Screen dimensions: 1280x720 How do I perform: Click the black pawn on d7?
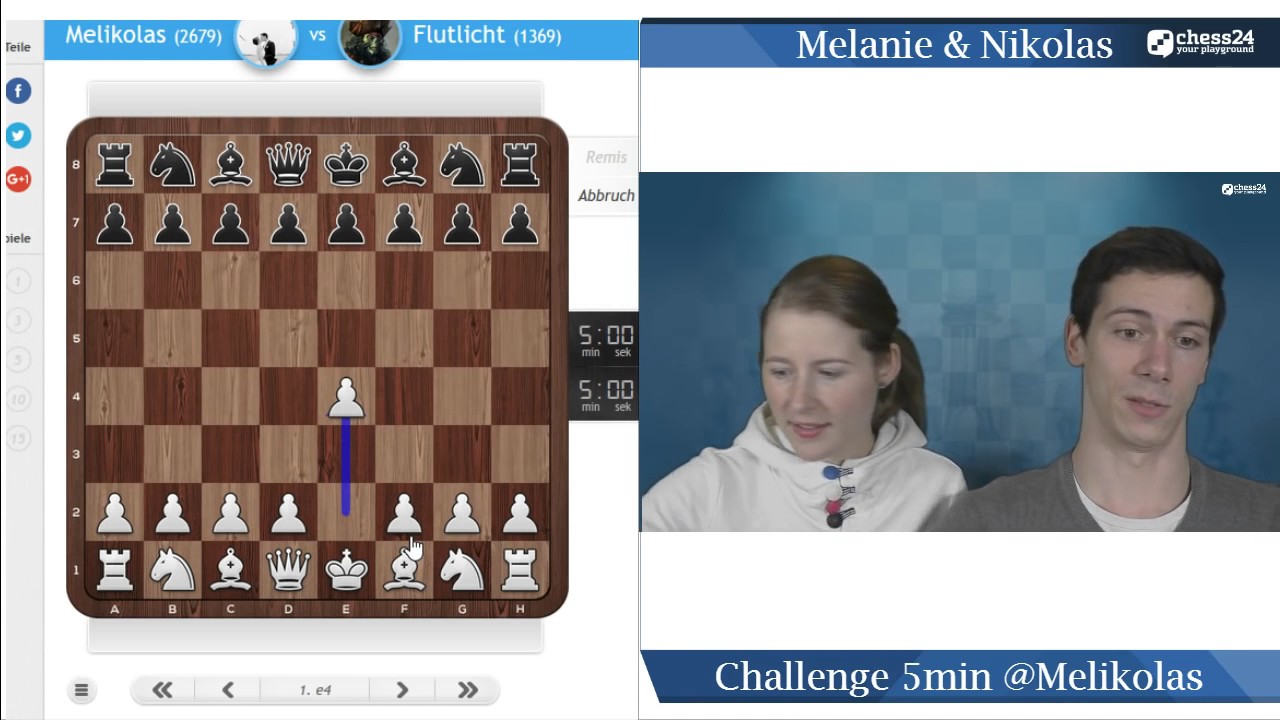pos(288,223)
